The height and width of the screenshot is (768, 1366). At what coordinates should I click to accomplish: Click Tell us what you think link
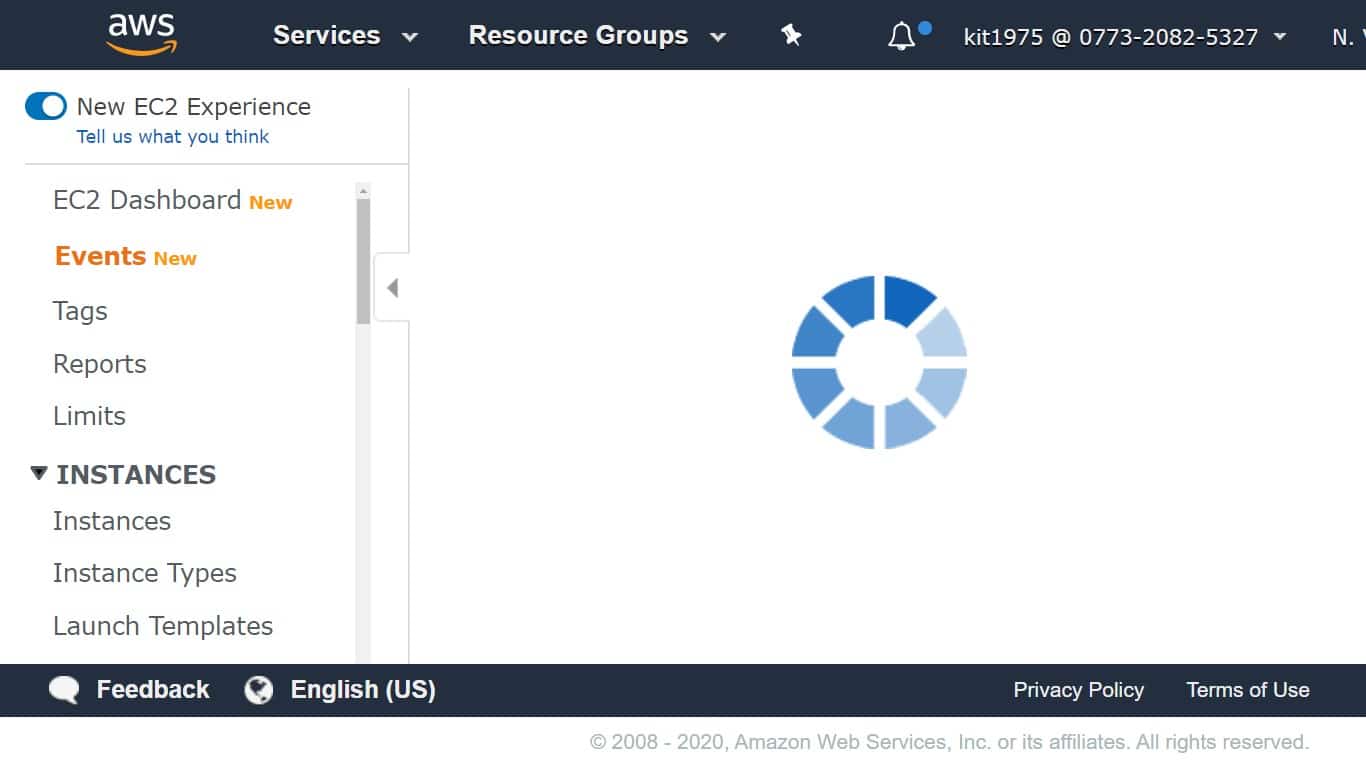(x=173, y=137)
